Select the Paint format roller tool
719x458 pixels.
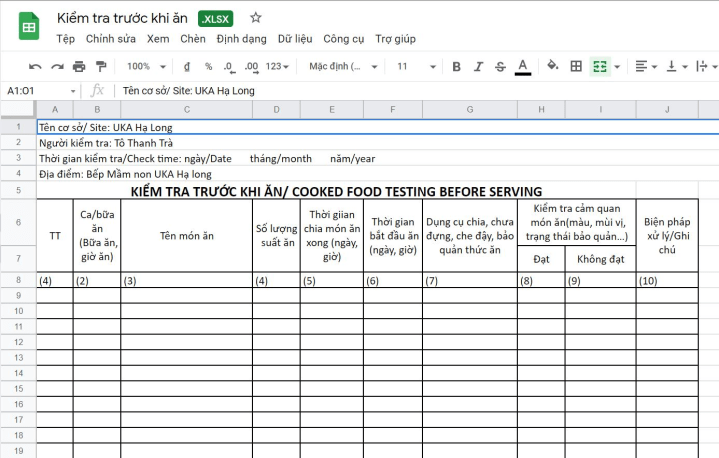tap(101, 67)
